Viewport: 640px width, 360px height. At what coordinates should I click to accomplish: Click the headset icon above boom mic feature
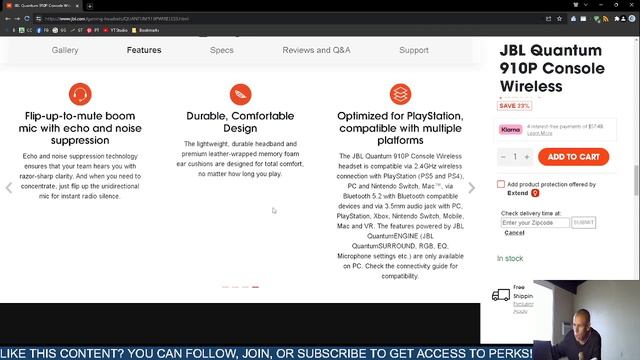[80, 94]
